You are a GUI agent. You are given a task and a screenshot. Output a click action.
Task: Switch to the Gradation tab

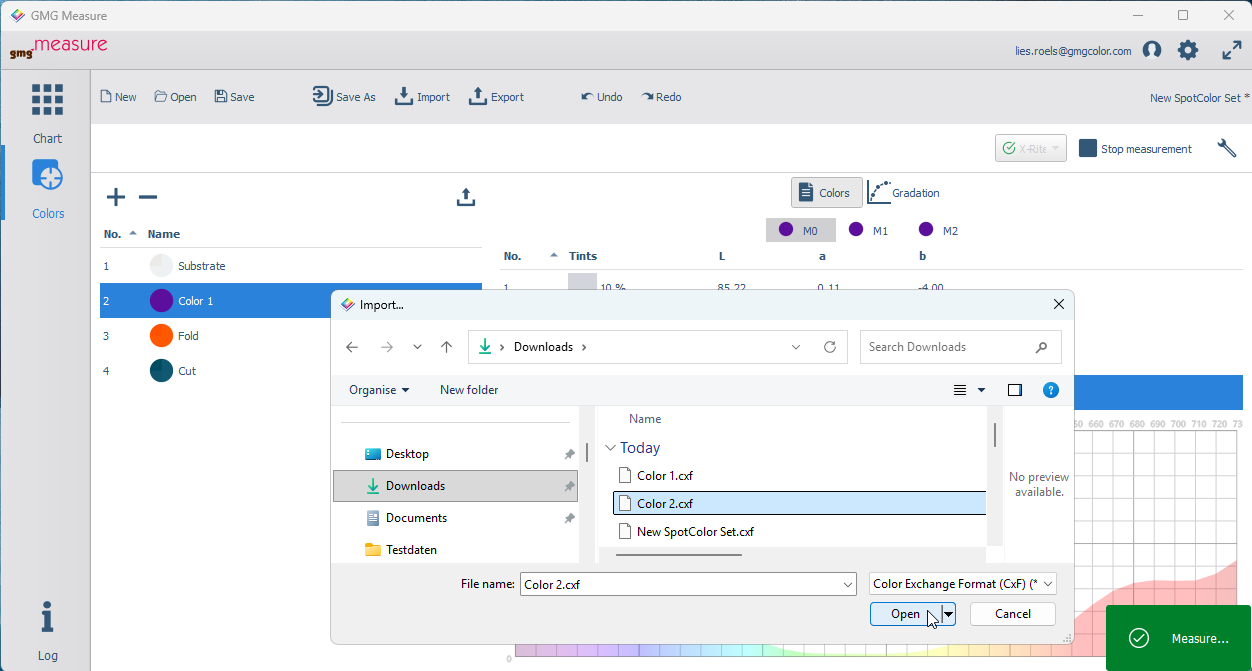tap(903, 193)
